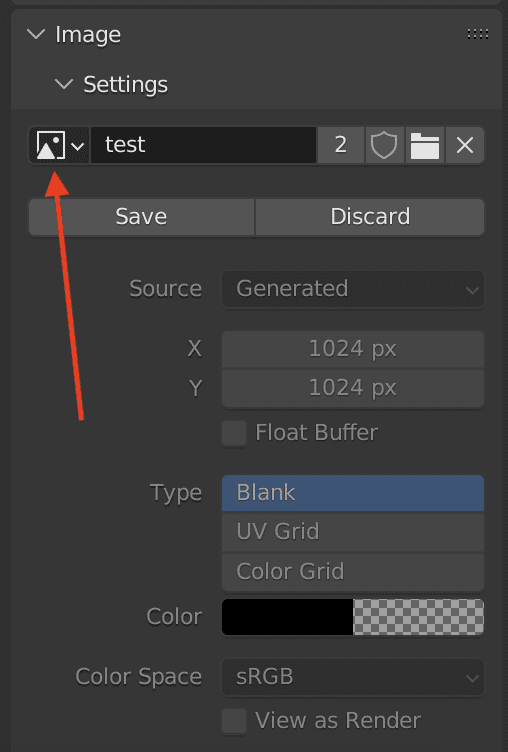Open the Color Space sRGB dropdown
This screenshot has height=752, width=508.
pos(353,677)
